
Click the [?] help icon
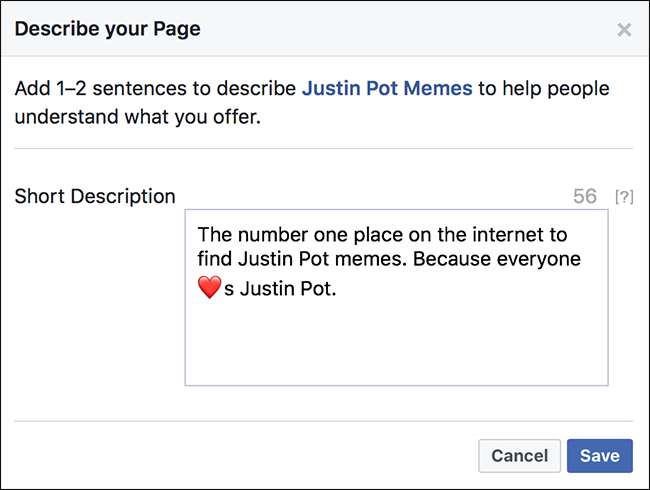point(624,197)
